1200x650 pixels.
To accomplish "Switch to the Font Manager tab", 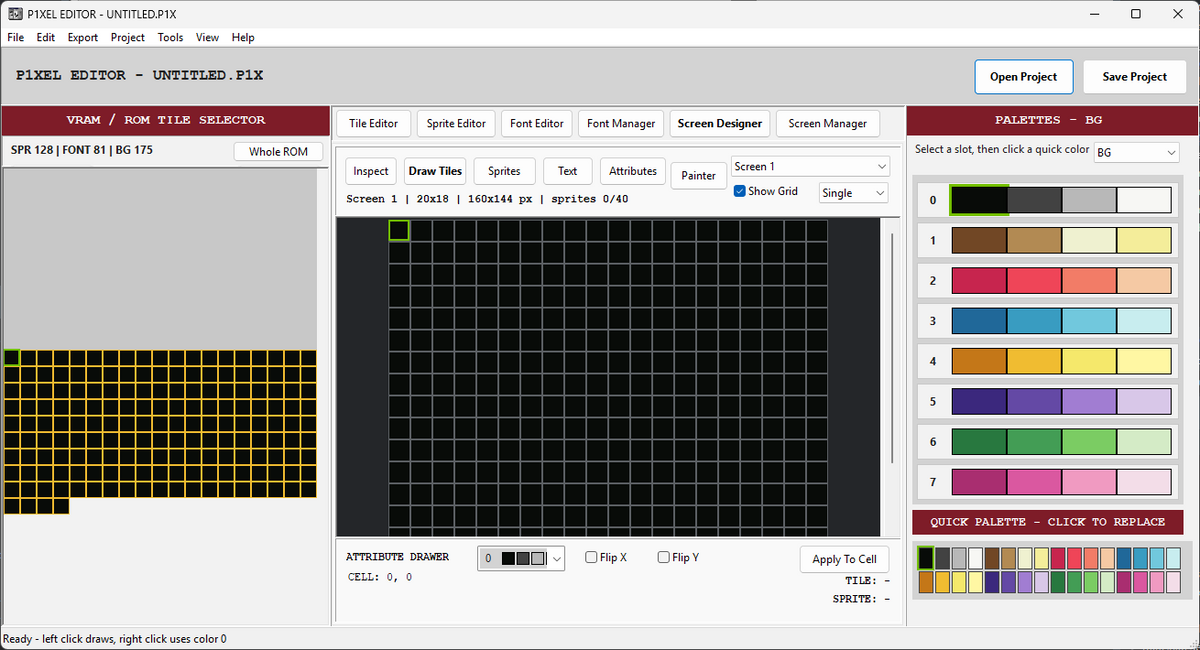I will [x=621, y=123].
